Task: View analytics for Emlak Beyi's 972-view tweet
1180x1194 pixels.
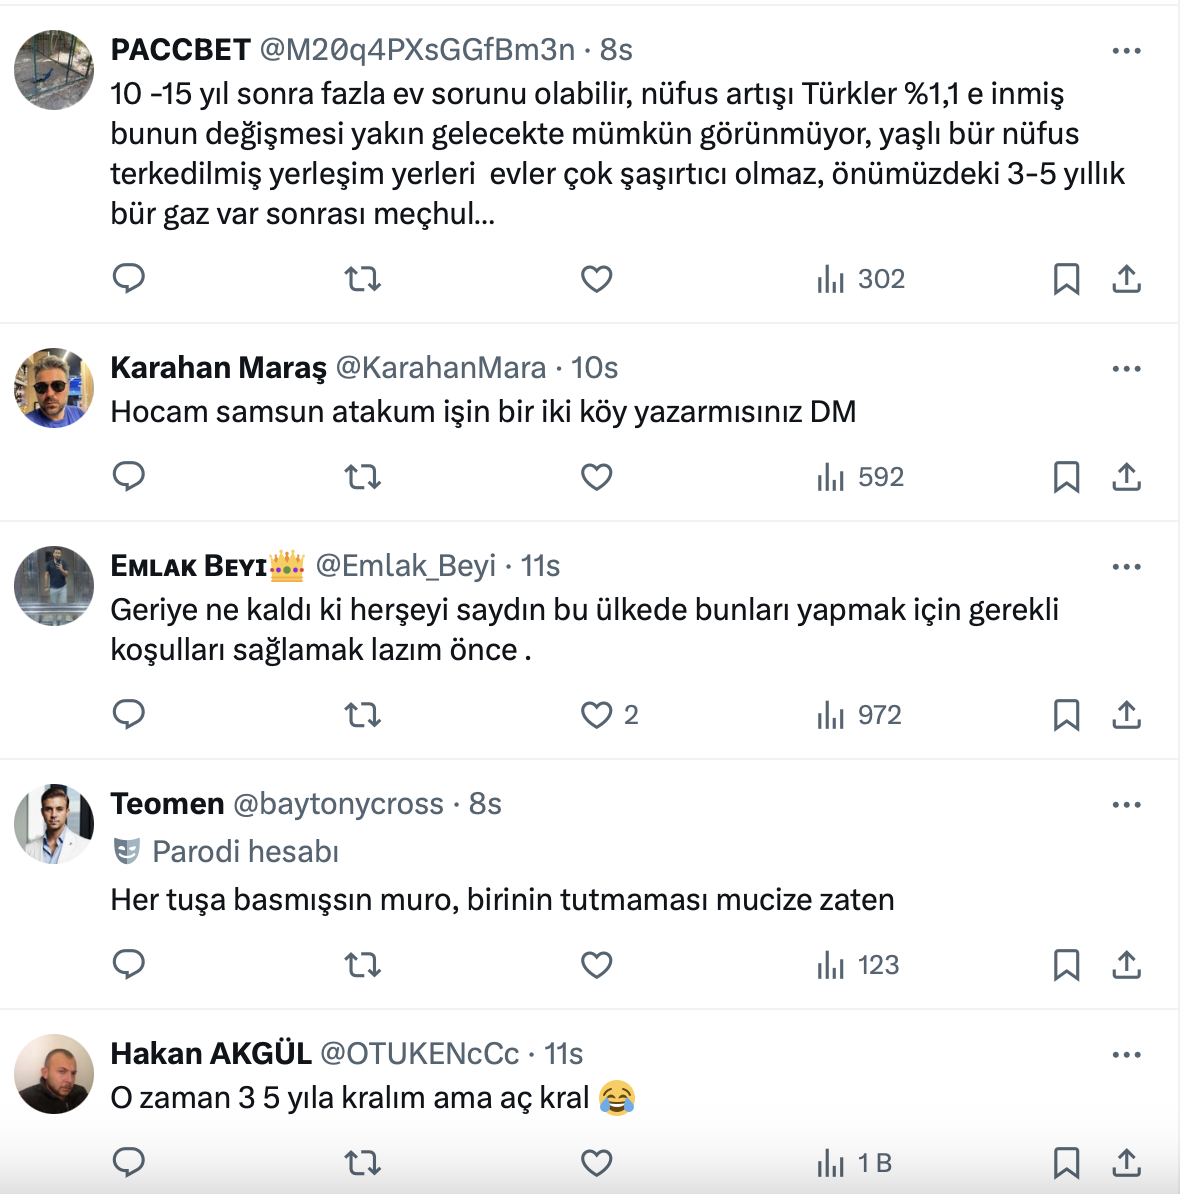Action: pos(859,715)
